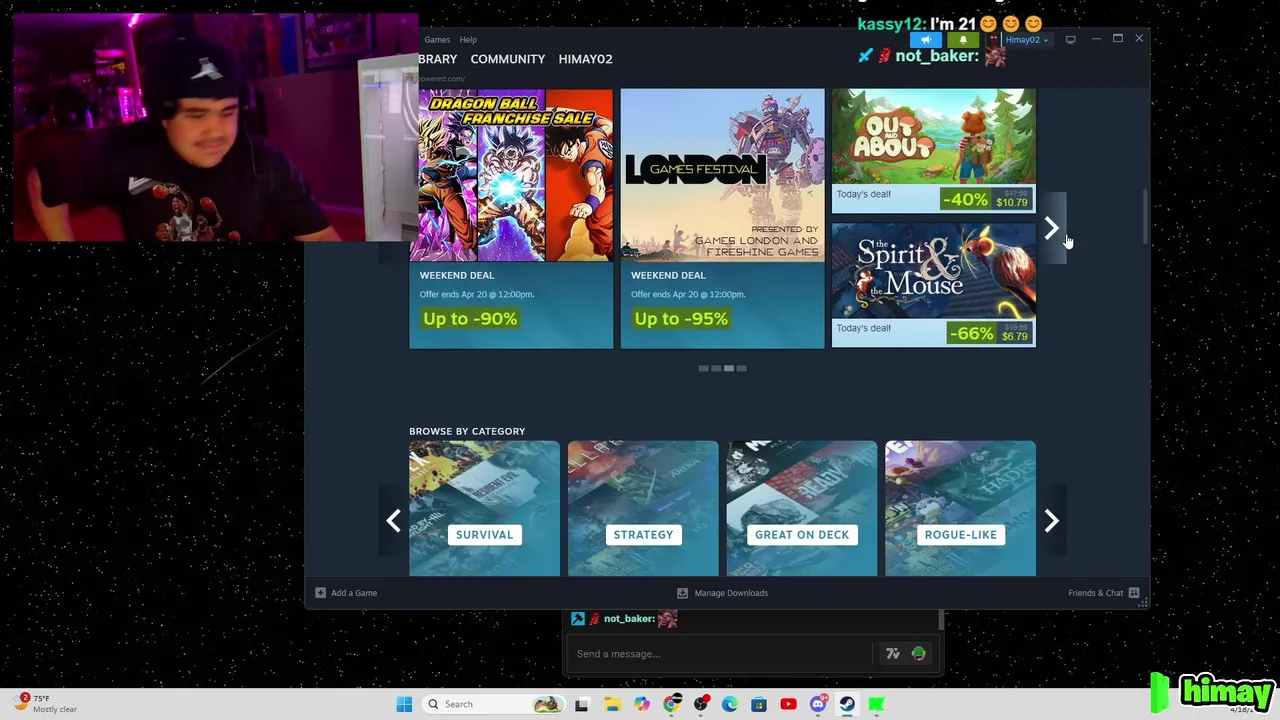Screen dimensions: 1280x720
Task: Click the Manage Downloads download icon
Action: pyautogui.click(x=683, y=593)
